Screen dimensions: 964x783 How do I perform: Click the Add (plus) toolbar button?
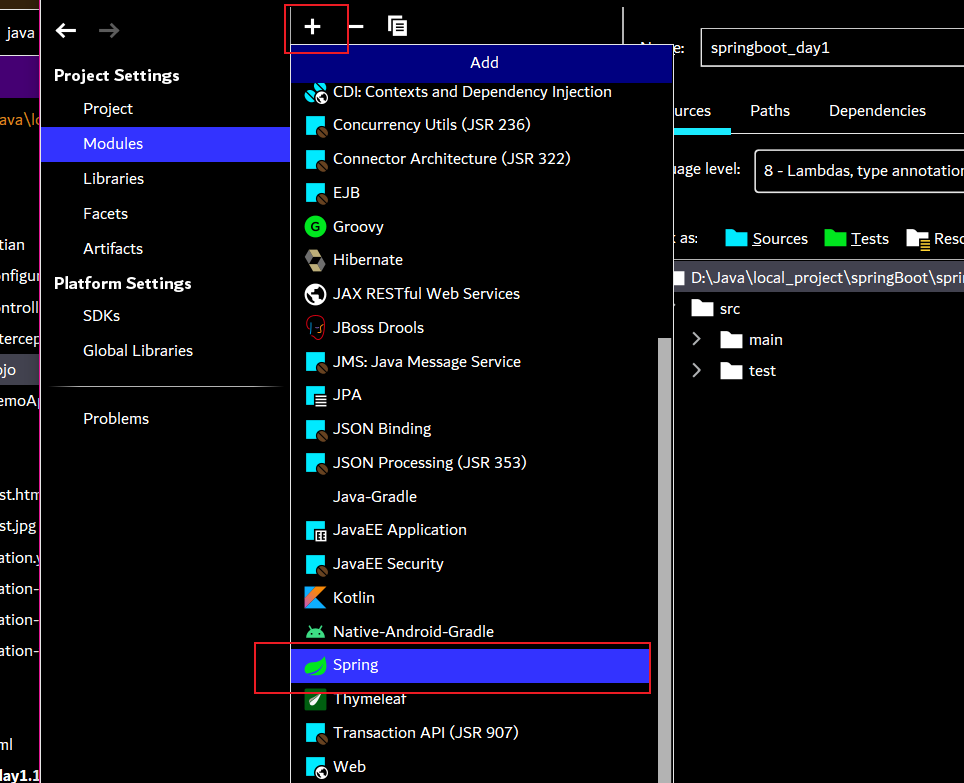pos(312,26)
